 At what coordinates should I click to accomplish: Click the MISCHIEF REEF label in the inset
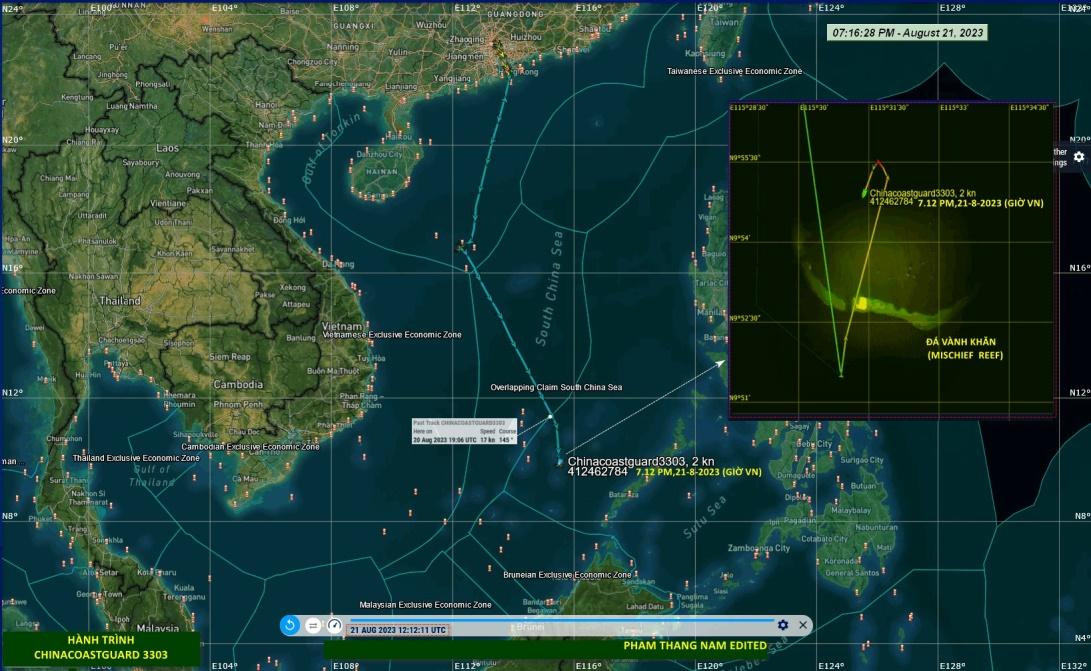pyautogui.click(x=965, y=355)
